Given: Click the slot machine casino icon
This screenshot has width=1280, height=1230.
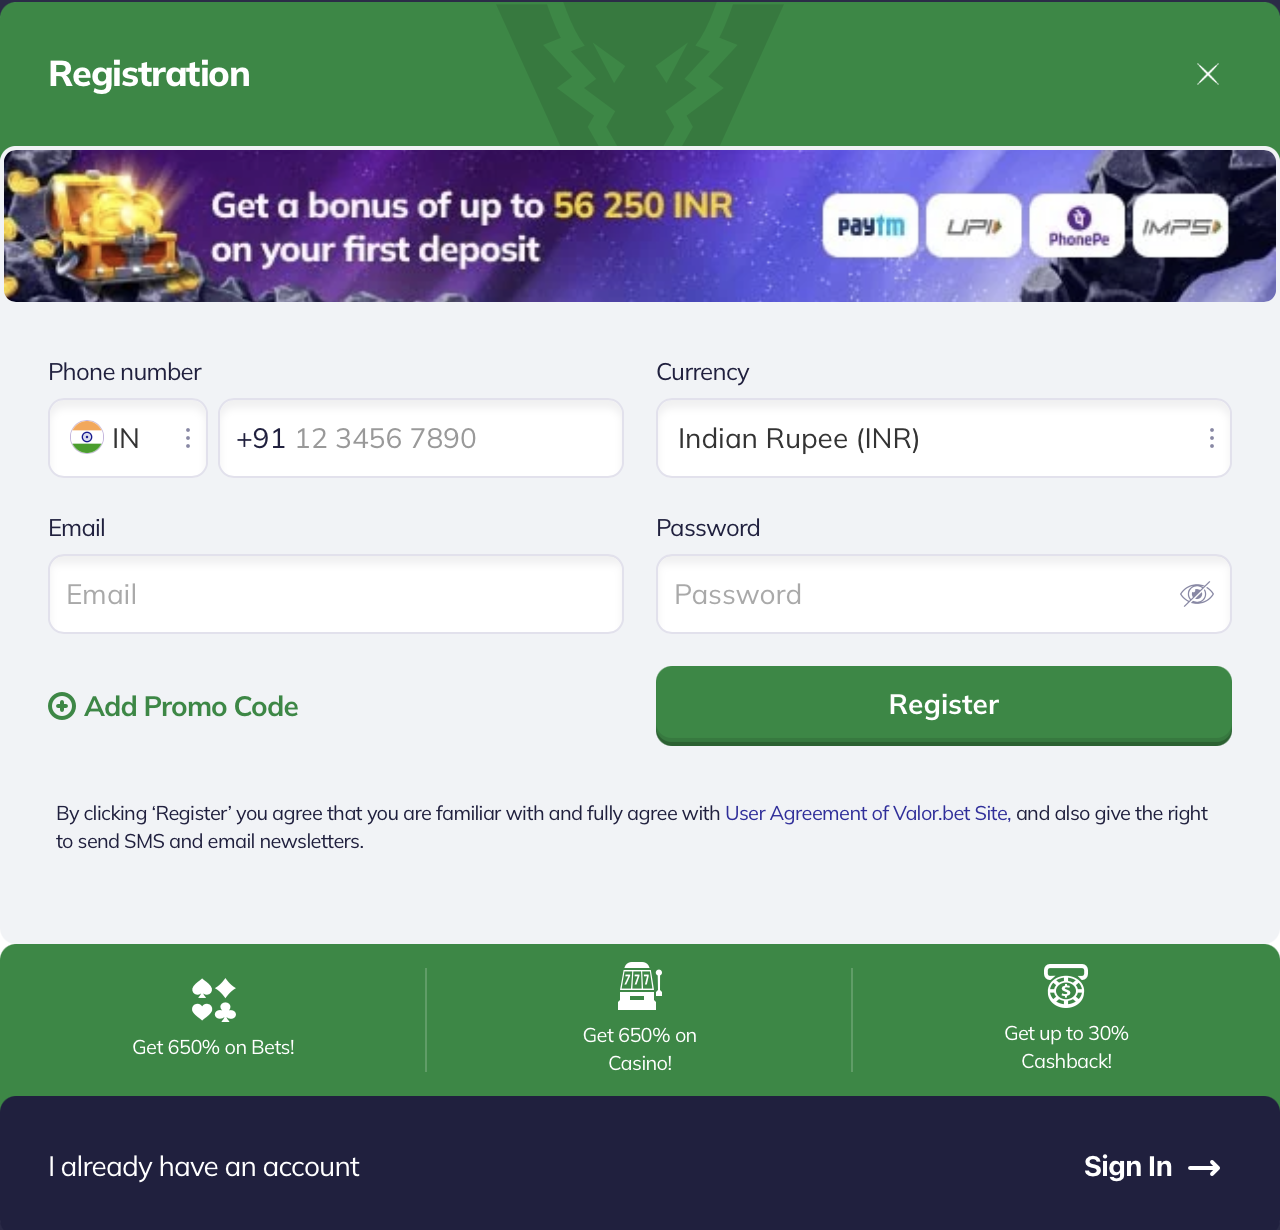Looking at the screenshot, I should pyautogui.click(x=640, y=986).
